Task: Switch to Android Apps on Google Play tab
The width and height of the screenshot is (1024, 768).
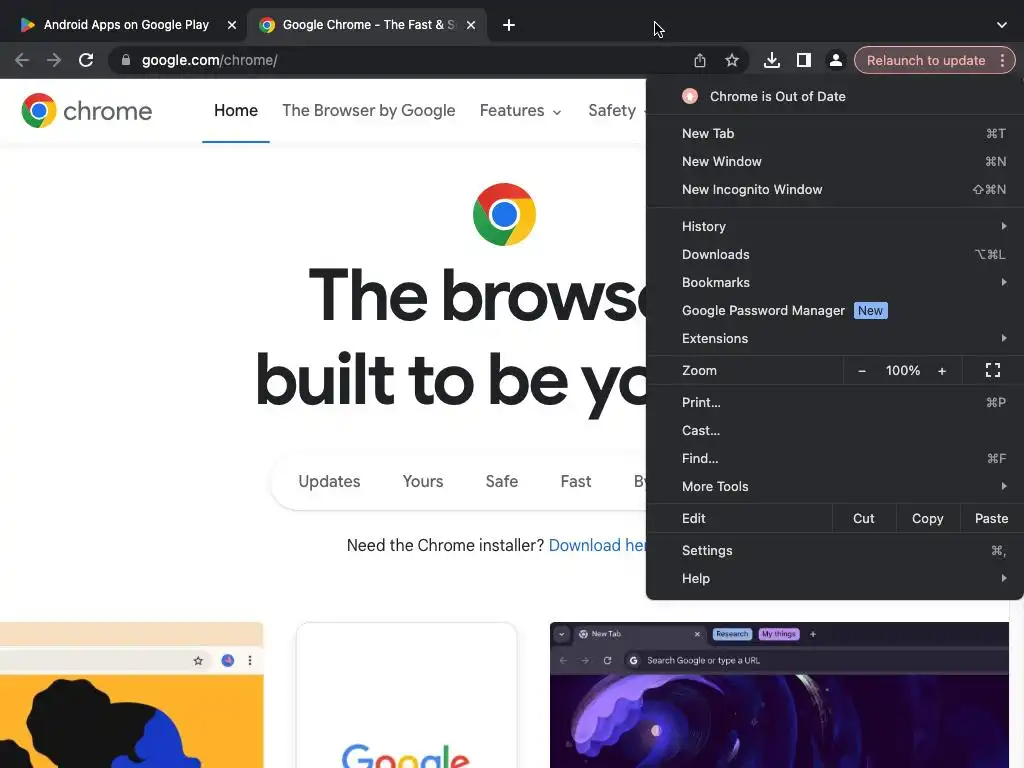Action: click(x=124, y=25)
